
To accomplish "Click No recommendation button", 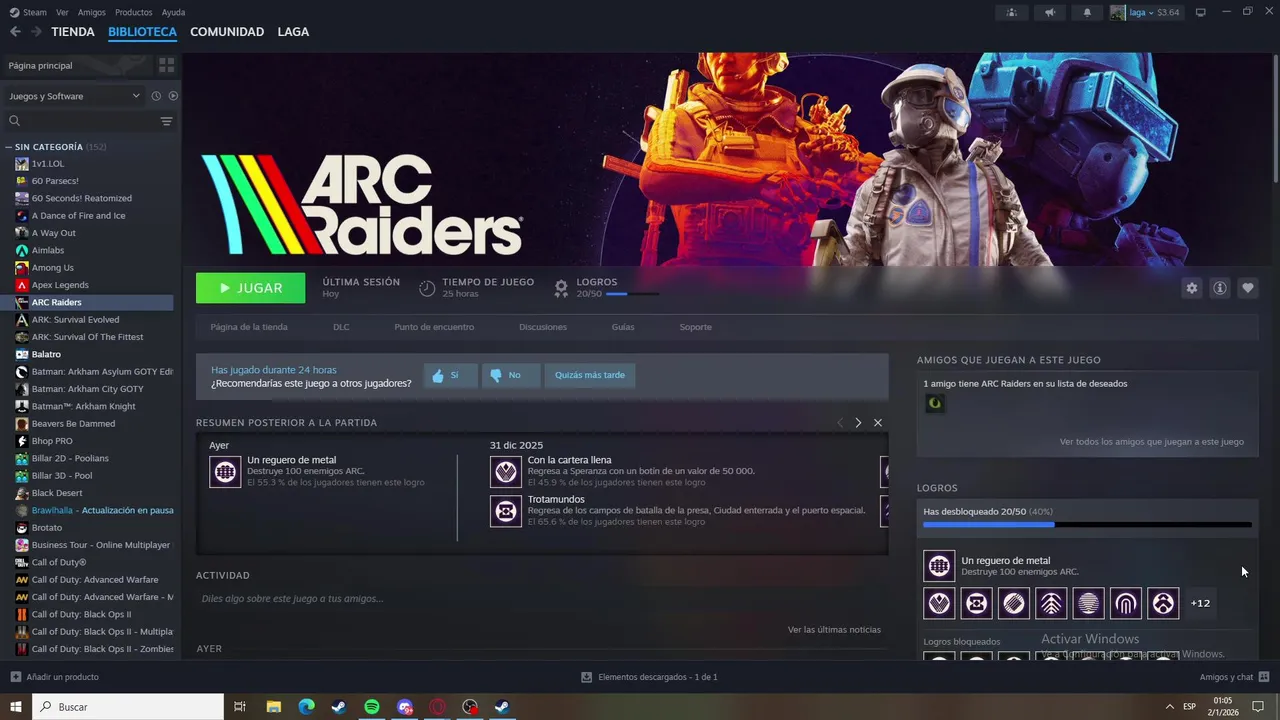I will point(511,376).
